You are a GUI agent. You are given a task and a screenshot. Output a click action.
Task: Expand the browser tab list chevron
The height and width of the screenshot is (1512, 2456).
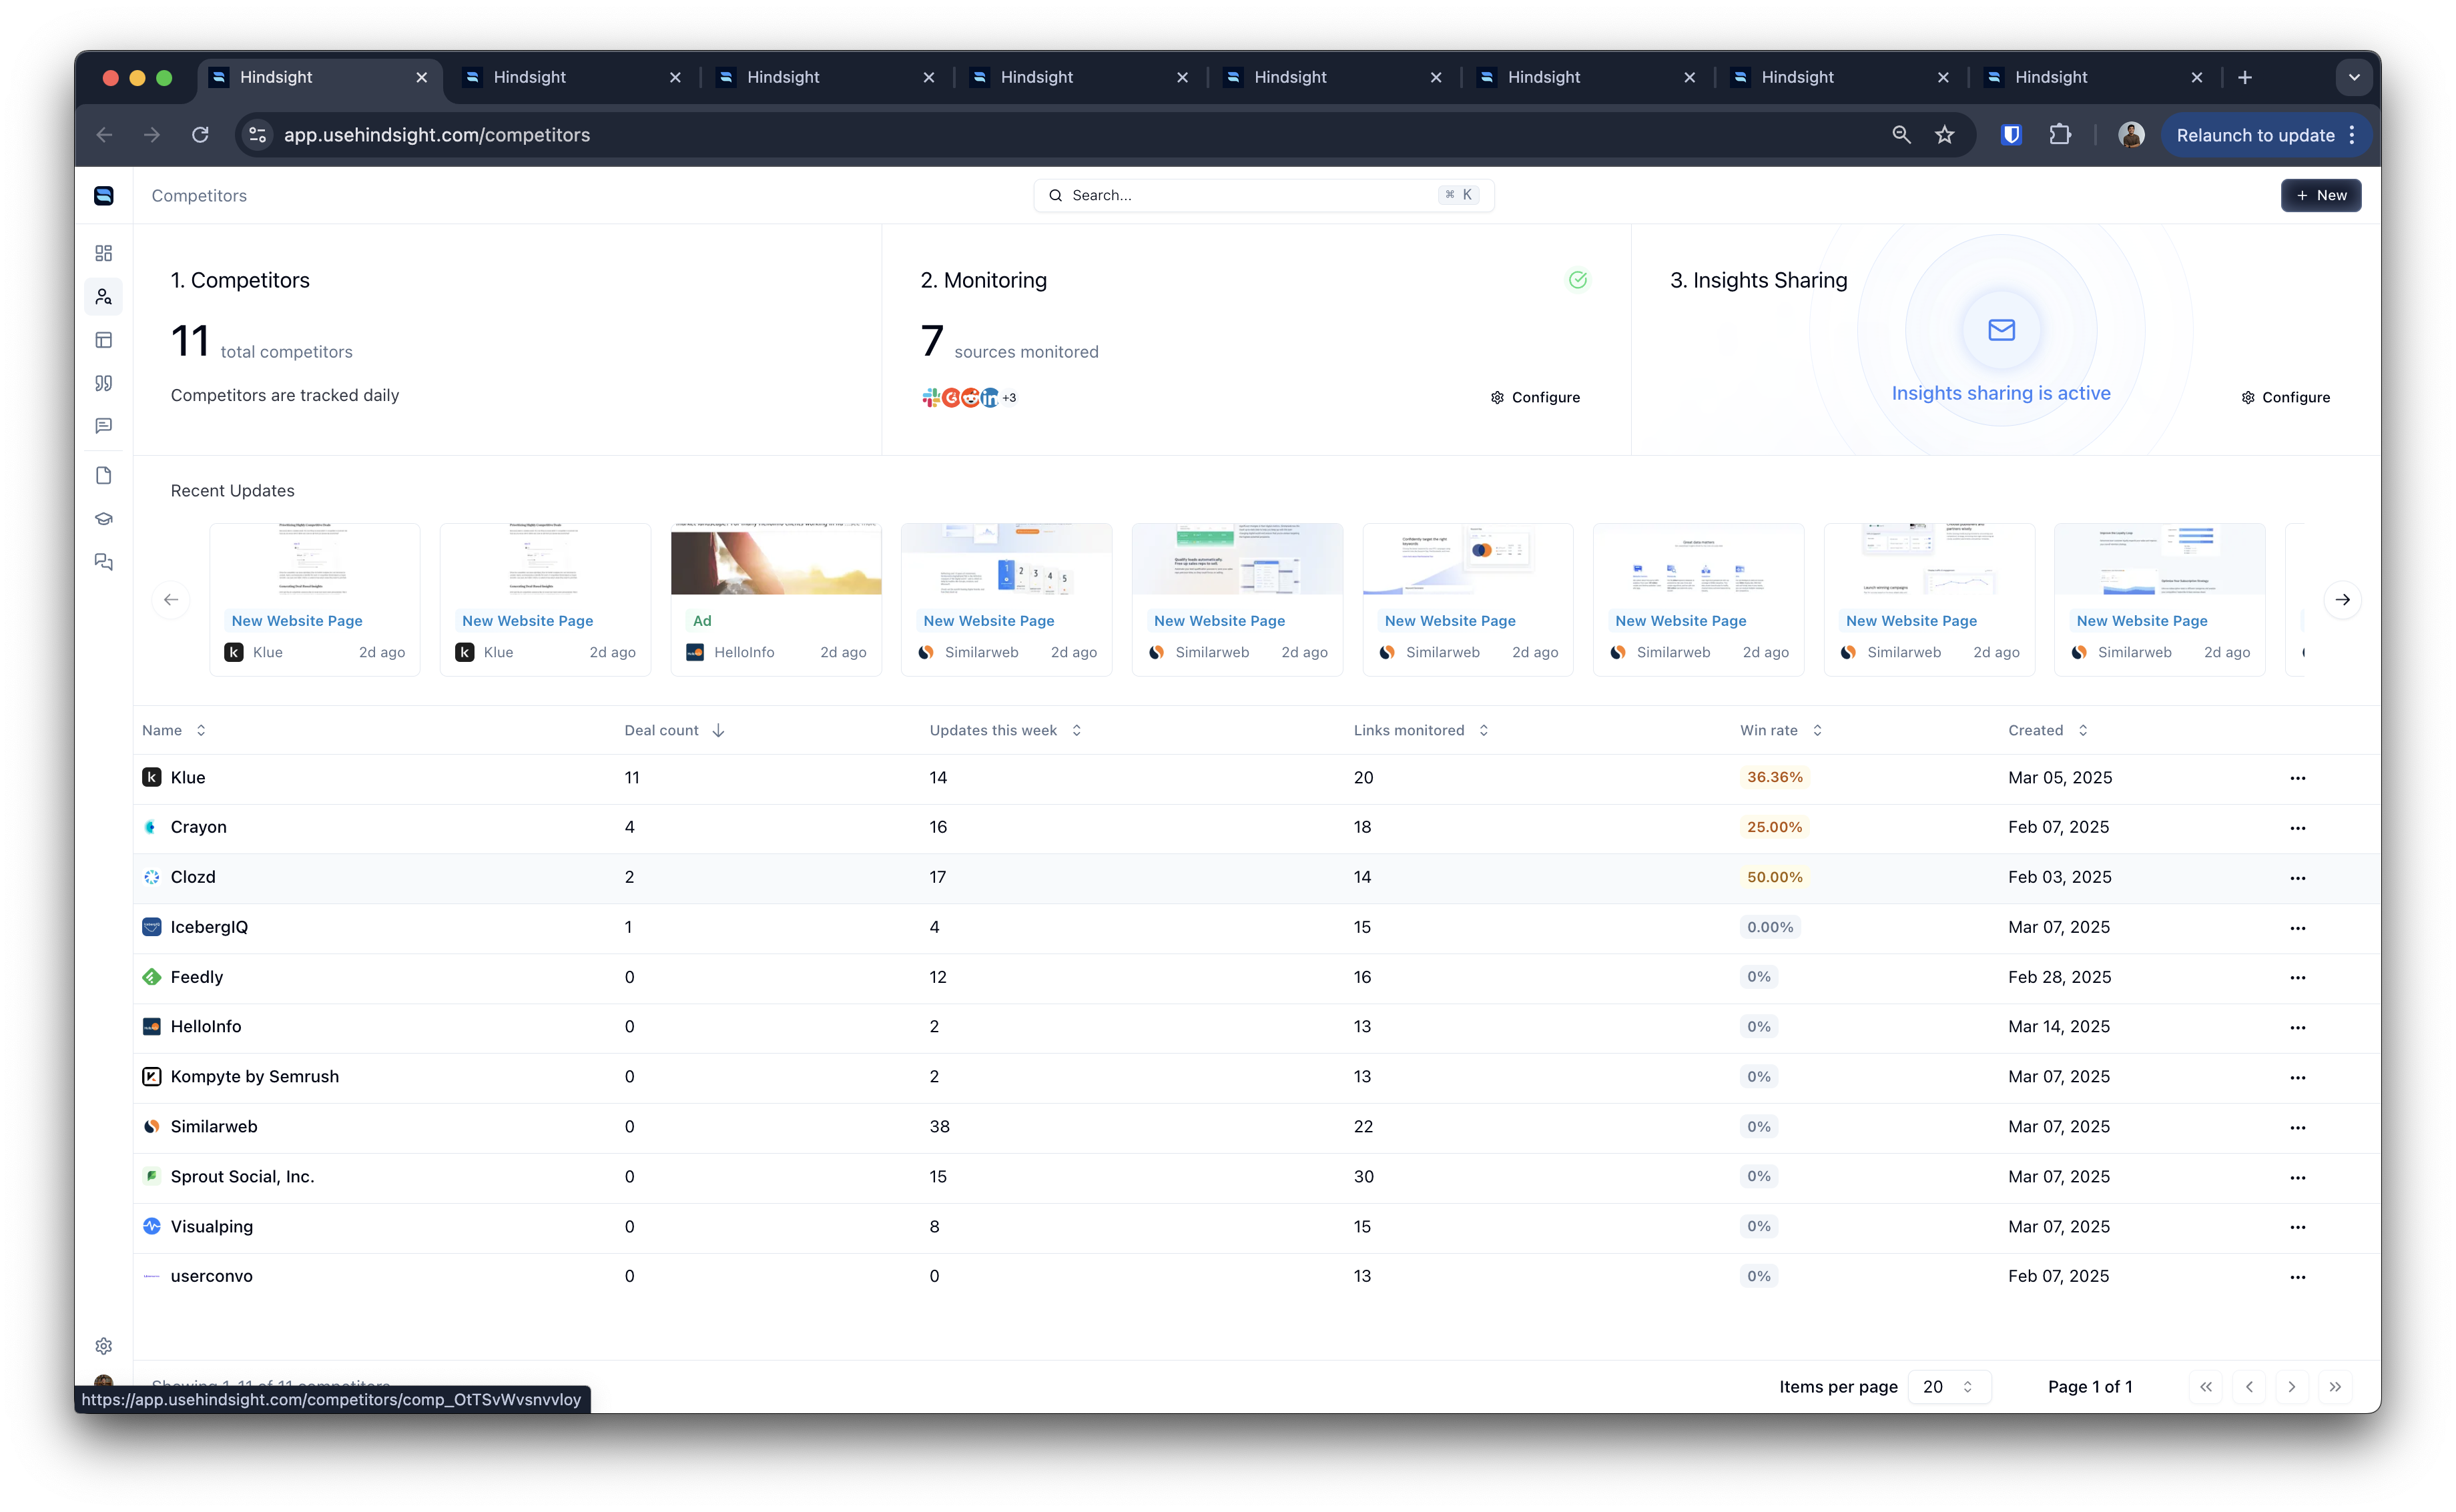tap(2354, 77)
